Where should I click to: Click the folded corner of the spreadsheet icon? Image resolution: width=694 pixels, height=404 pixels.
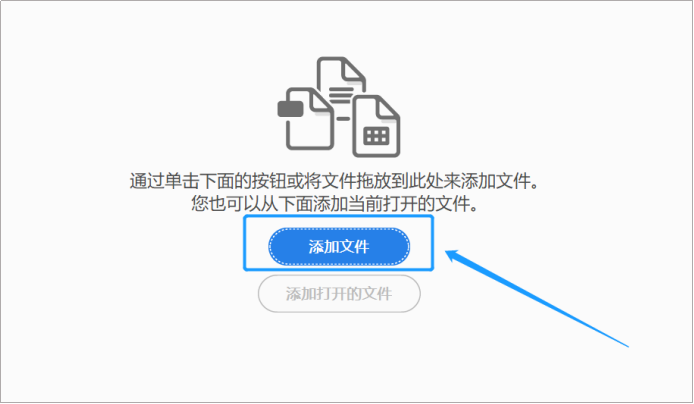[388, 108]
